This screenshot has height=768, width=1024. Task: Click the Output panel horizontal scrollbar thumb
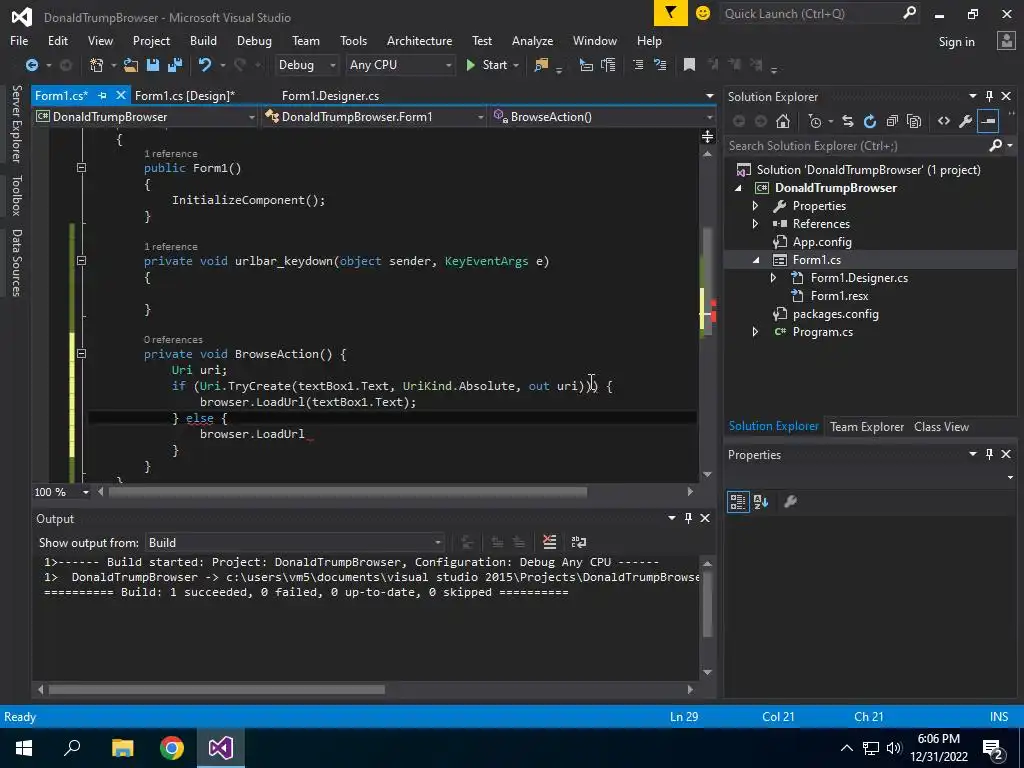pyautogui.click(x=216, y=689)
